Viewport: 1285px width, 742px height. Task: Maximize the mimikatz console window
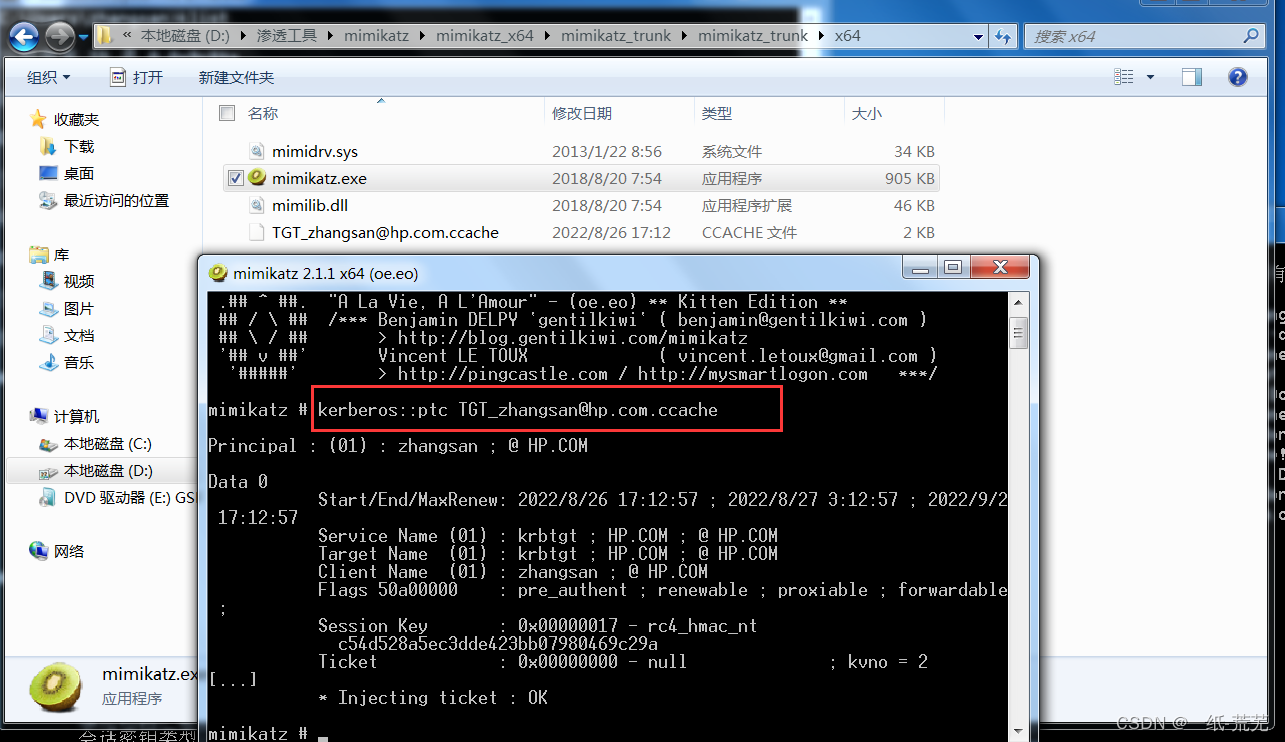point(953,267)
